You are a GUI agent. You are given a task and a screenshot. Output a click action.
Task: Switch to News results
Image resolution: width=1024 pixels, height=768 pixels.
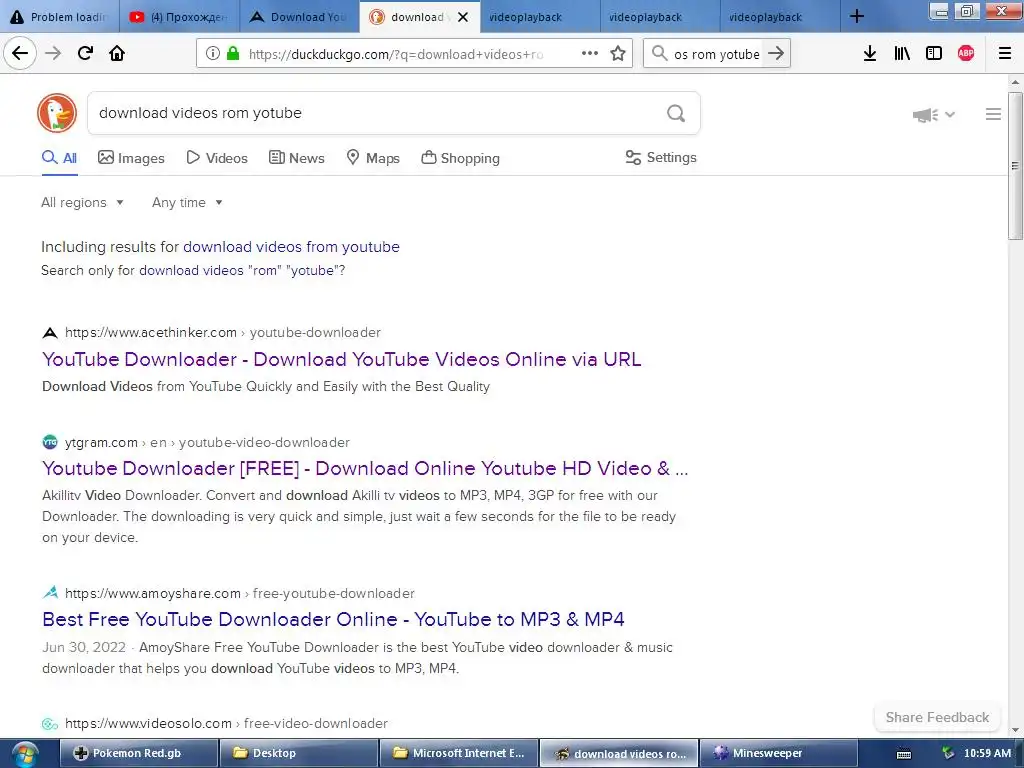(296, 158)
